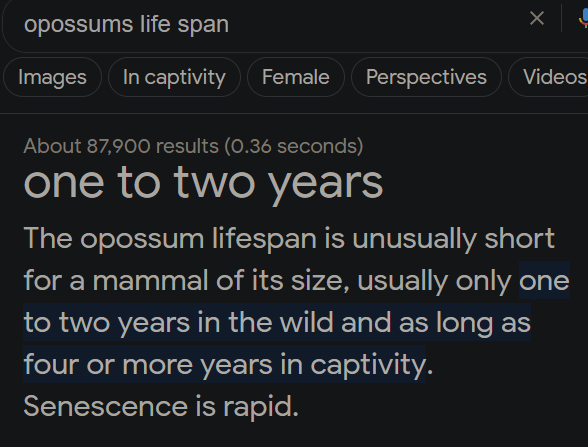Click the highlighted 'four or more years' text
The width and height of the screenshot is (588, 447).
point(148,365)
